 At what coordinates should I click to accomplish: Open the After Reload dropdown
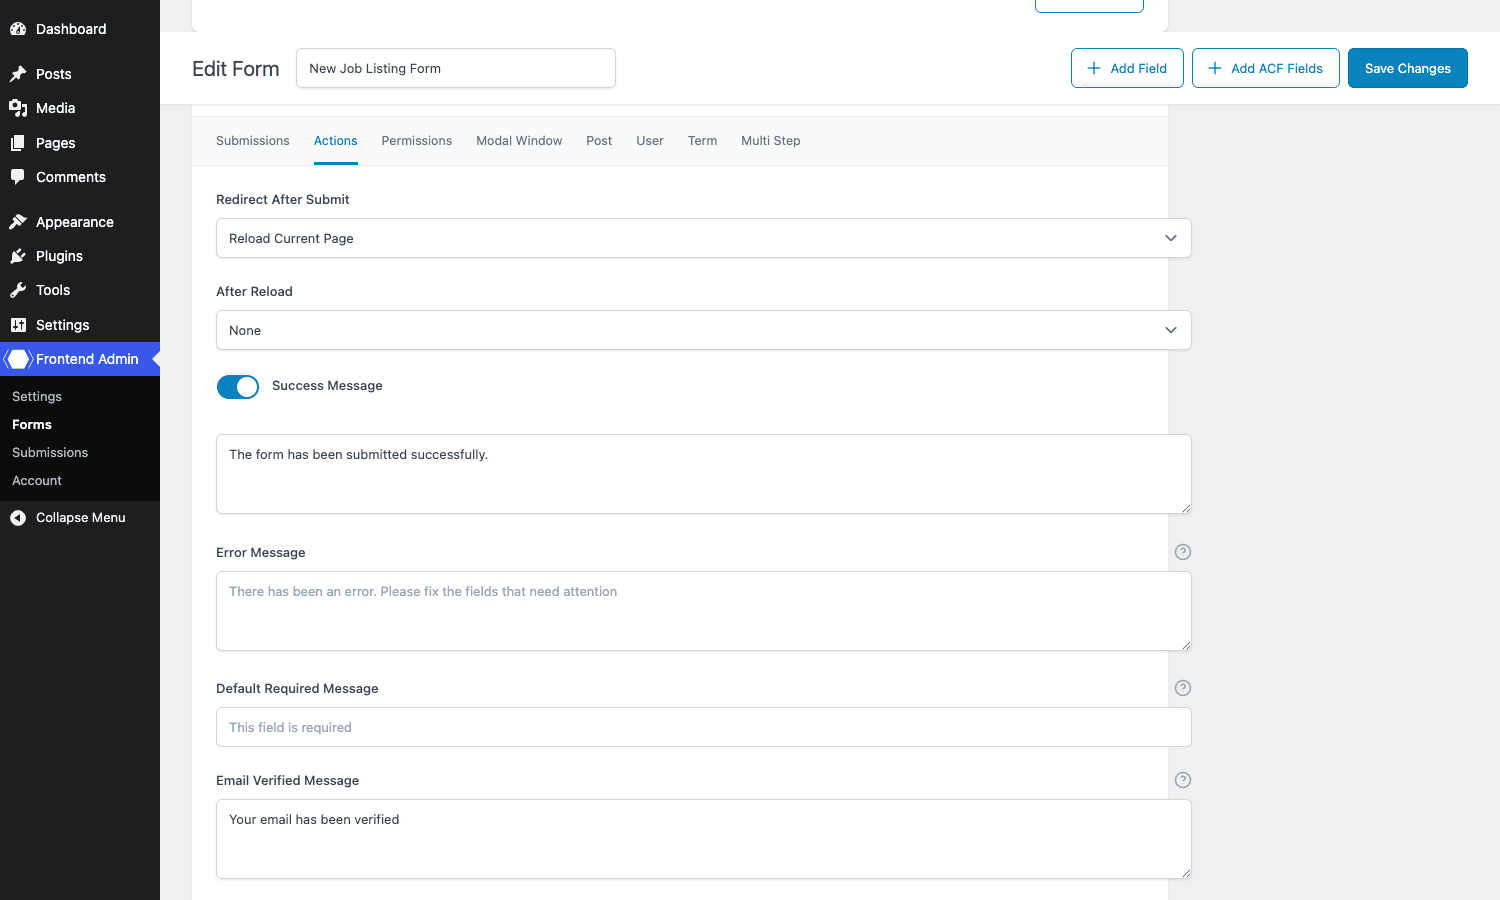[x=704, y=330]
